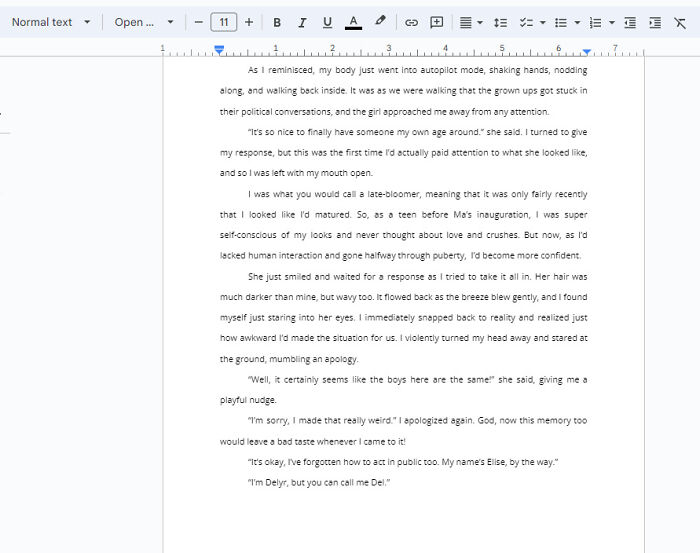Add a comment using the comment icon
The width and height of the screenshot is (700, 553).
tap(436, 22)
